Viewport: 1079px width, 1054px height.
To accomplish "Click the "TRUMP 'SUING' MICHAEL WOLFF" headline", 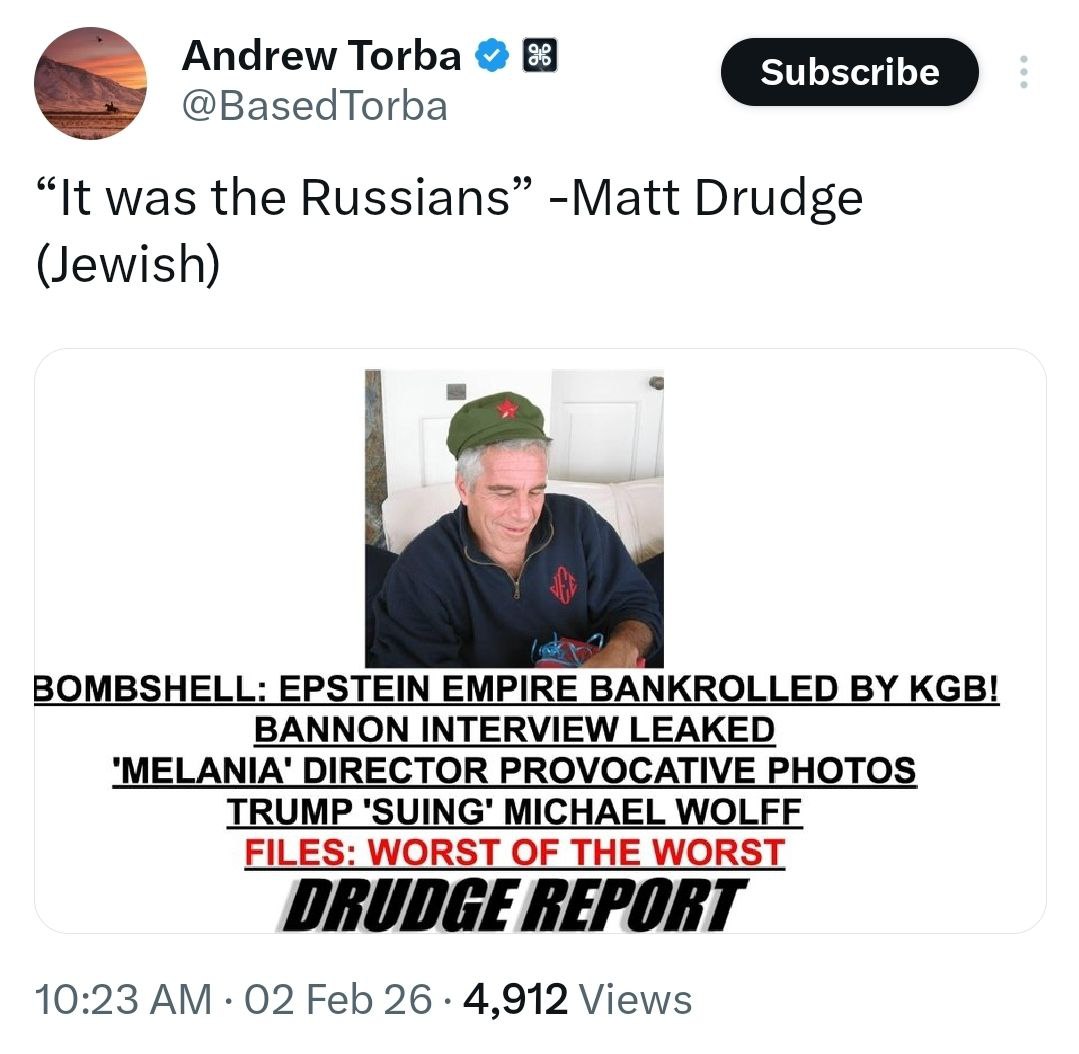I will click(x=515, y=811).
